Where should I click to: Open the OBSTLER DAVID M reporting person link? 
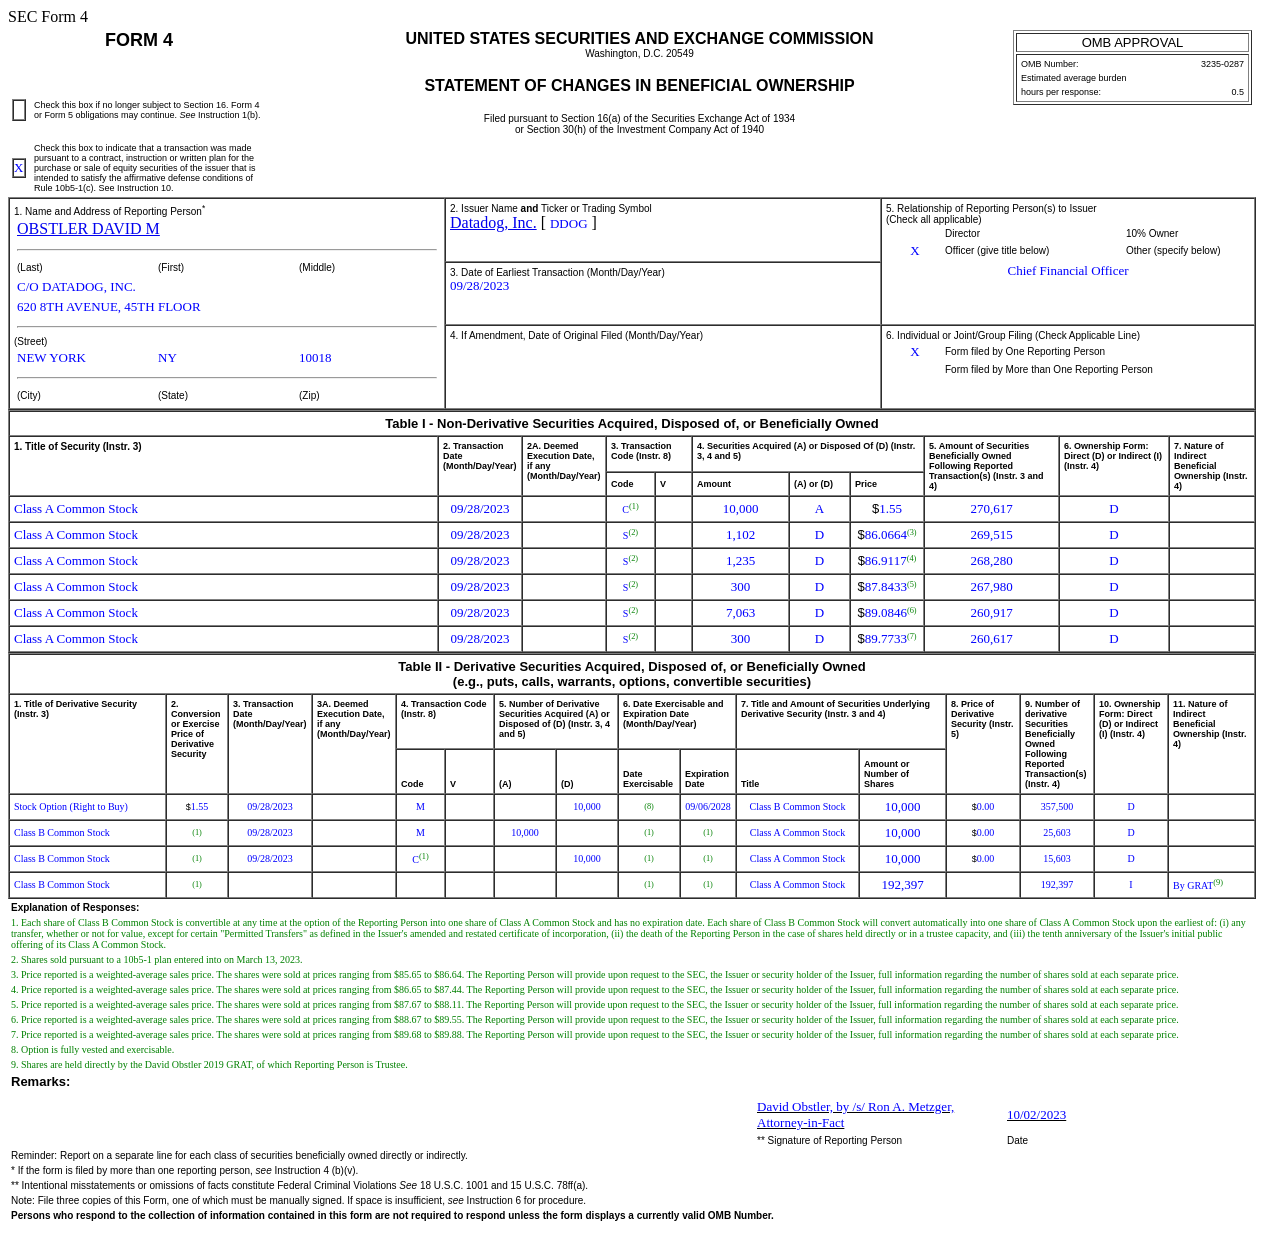coord(88,229)
